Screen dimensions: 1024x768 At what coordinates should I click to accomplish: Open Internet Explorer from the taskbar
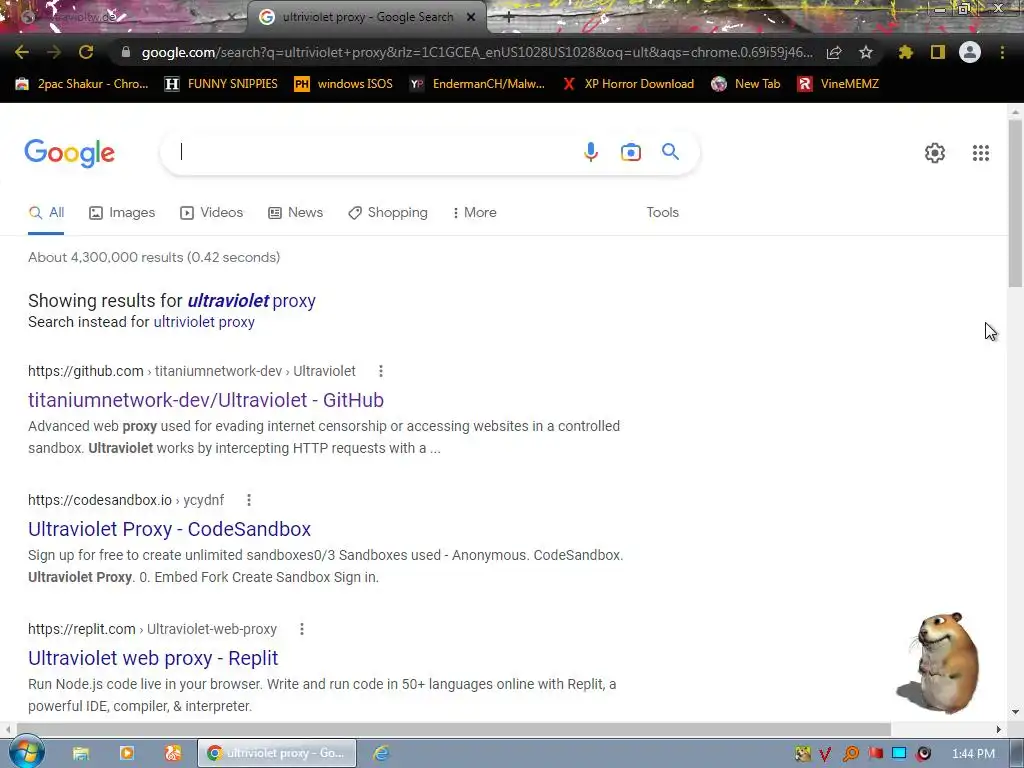[x=381, y=754]
